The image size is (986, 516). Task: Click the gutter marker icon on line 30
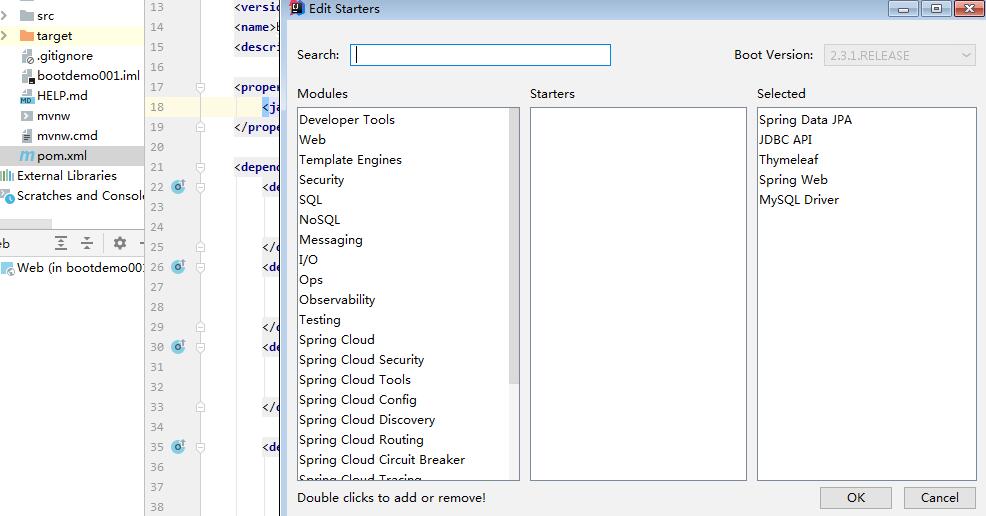pyautogui.click(x=179, y=347)
